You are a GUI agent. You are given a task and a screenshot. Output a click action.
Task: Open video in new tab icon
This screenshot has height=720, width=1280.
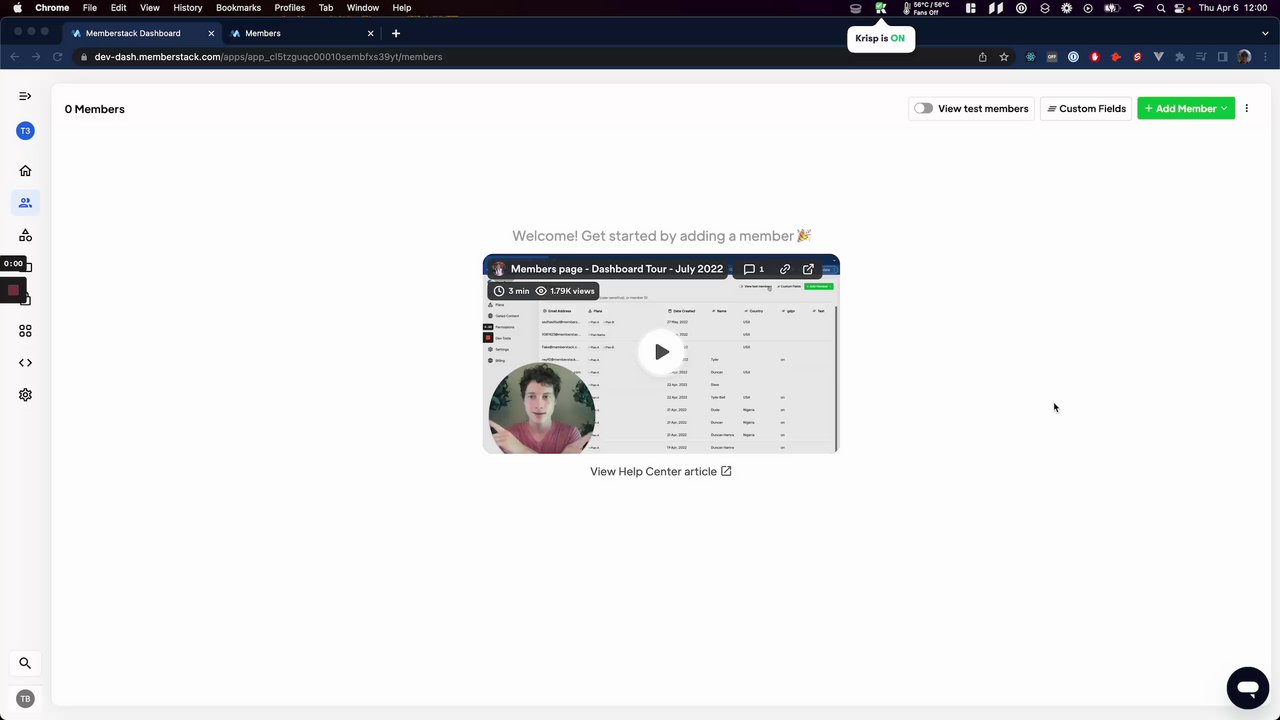pos(808,269)
